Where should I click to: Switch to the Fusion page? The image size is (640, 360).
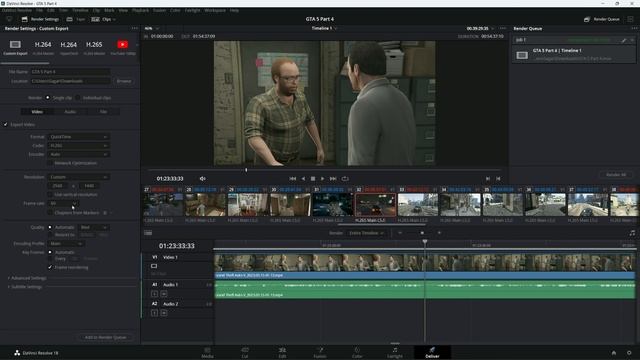(320, 353)
